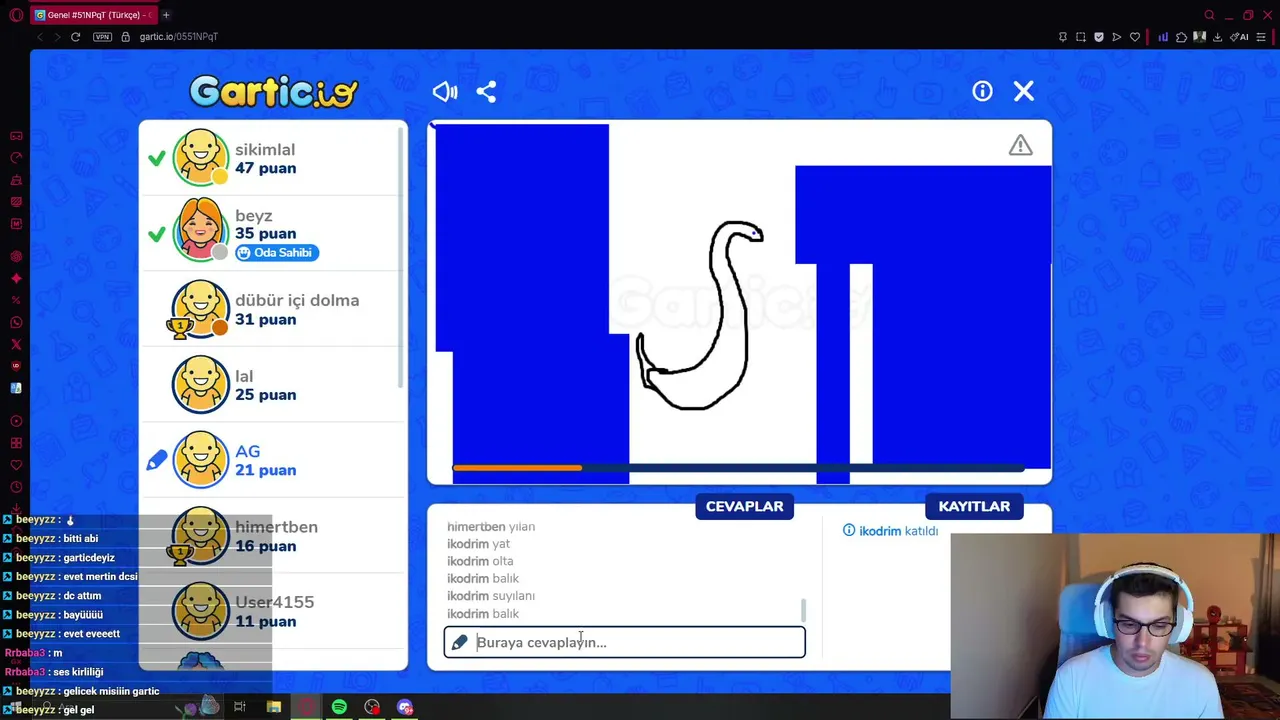Click player name 'himertben' in the list
Screen dimensions: 1280x720
[276, 527]
